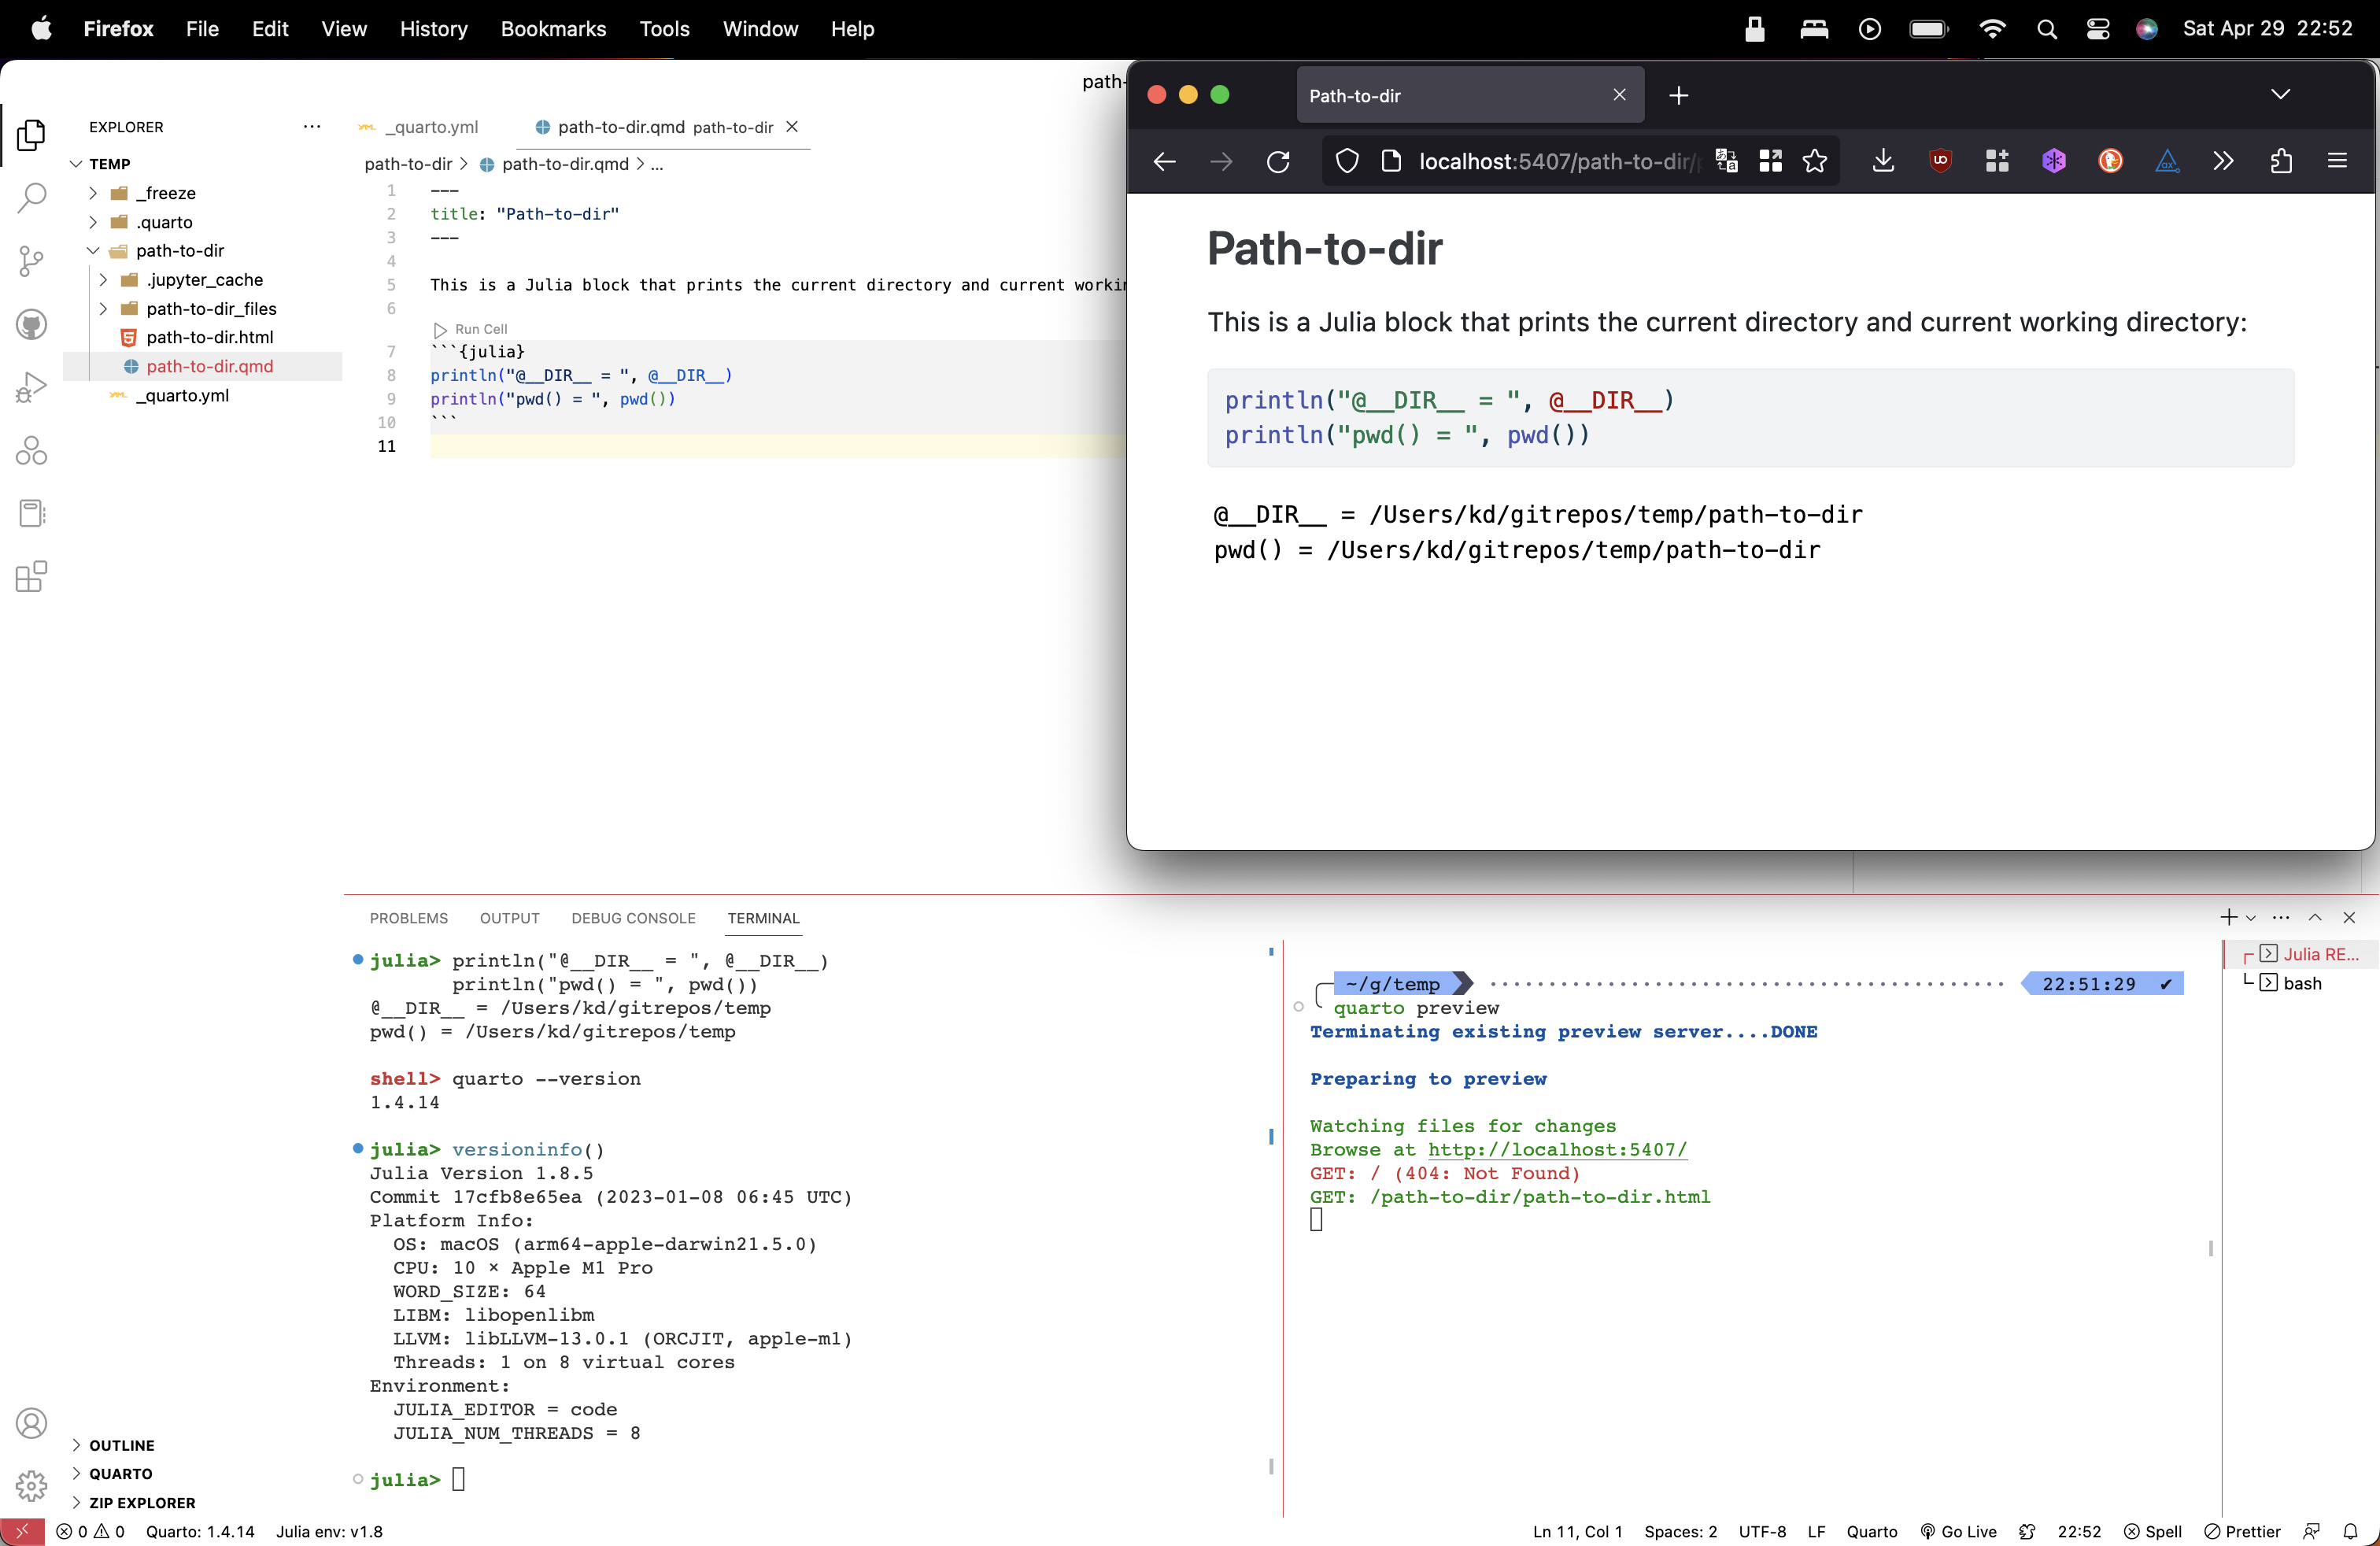
Task: Open the localhost:5407 link in the terminal
Action: 1557,1150
